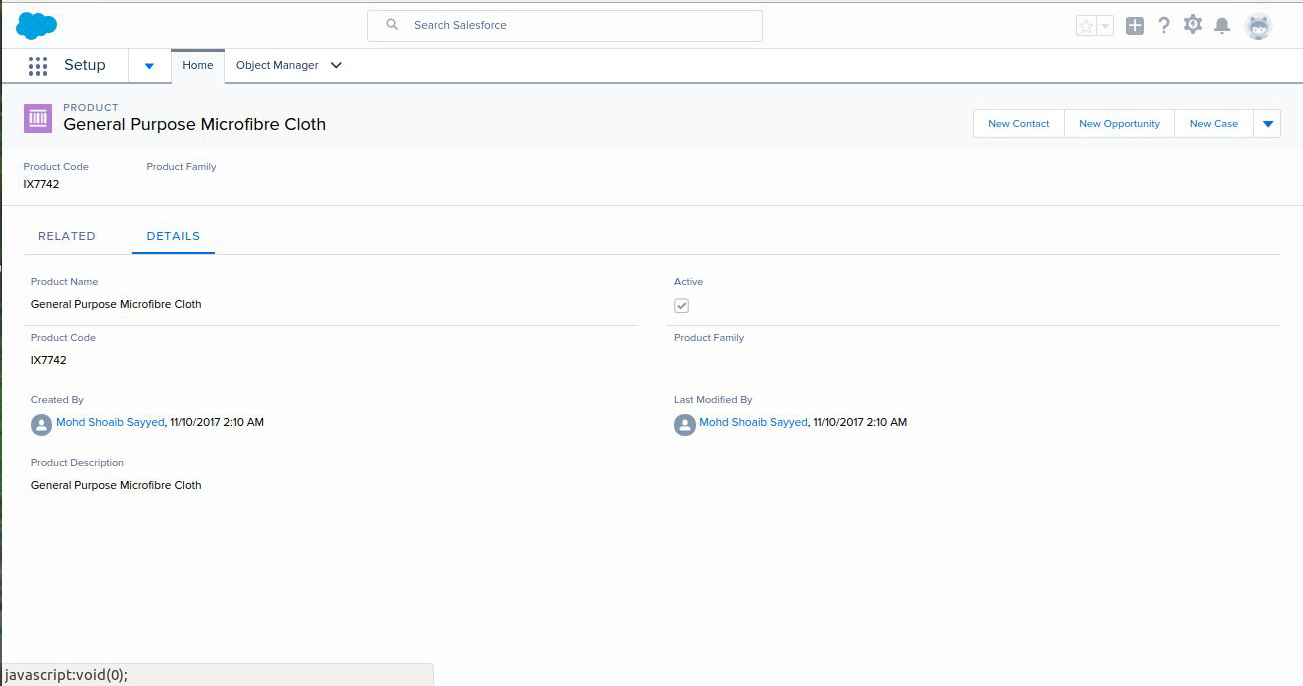Open the App Launcher grid icon
The height and width of the screenshot is (686, 1303).
click(x=38, y=66)
